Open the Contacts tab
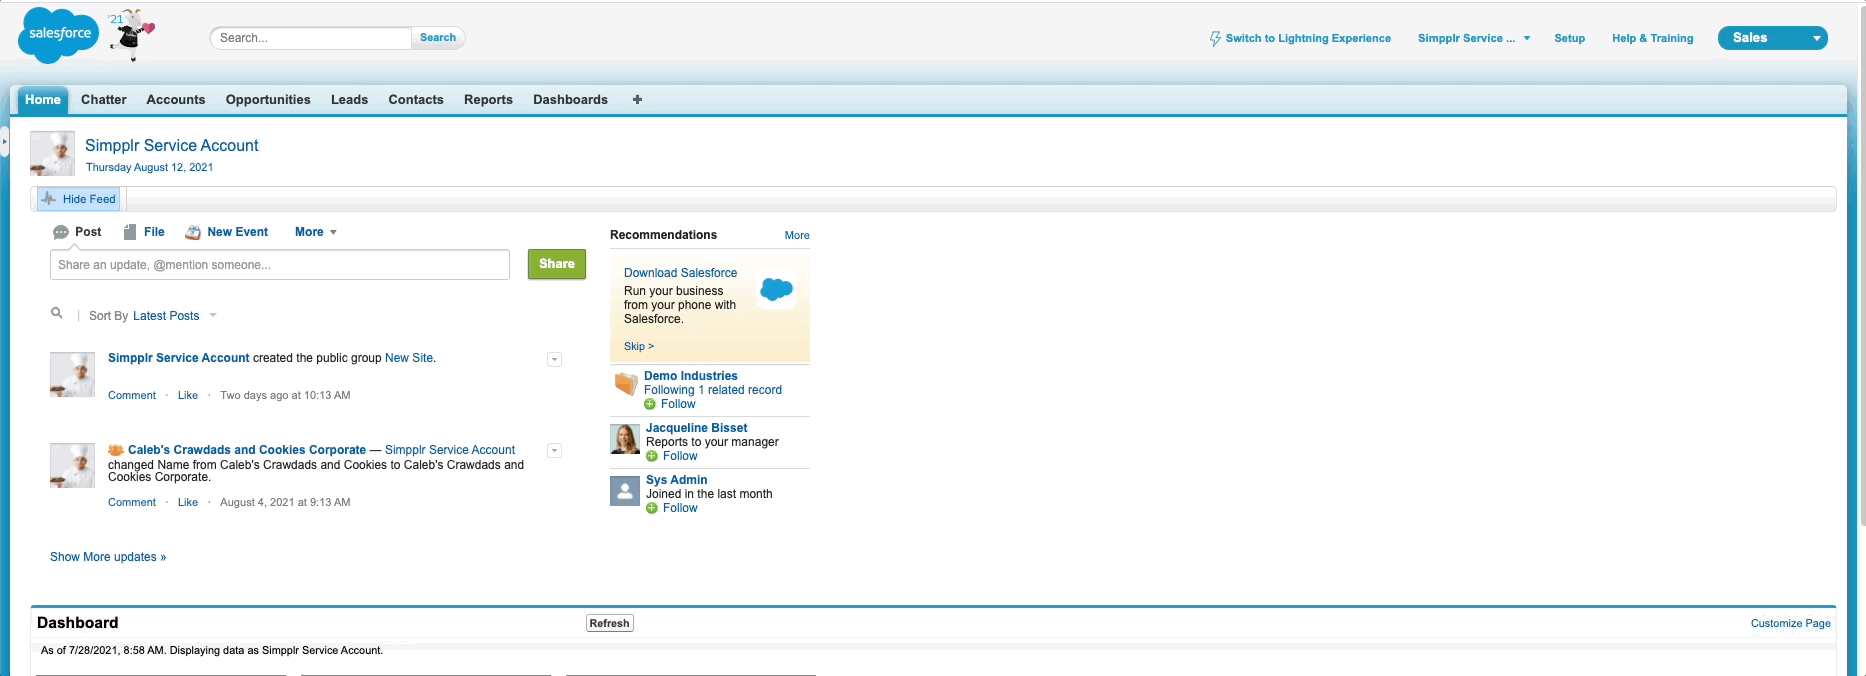The width and height of the screenshot is (1866, 676). pyautogui.click(x=416, y=100)
